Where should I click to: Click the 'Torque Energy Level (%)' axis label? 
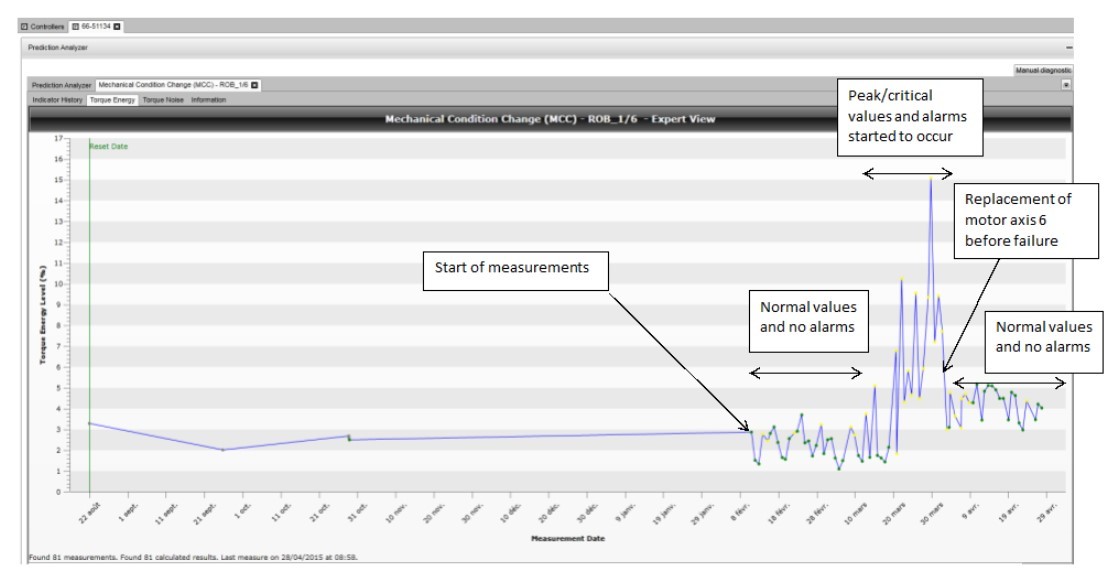(x=43, y=316)
